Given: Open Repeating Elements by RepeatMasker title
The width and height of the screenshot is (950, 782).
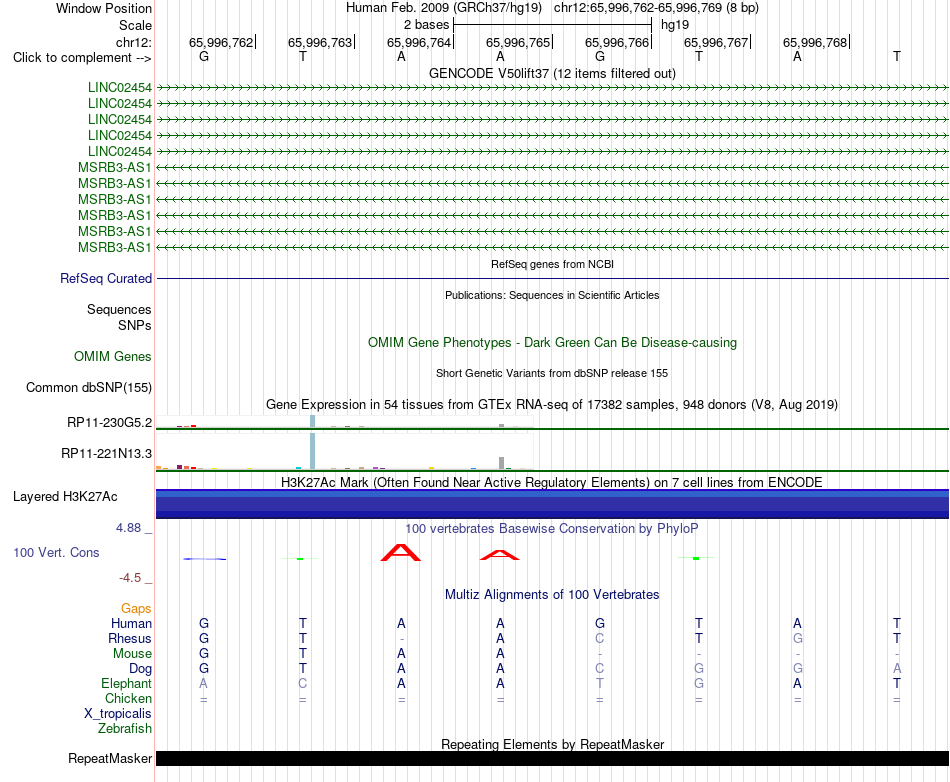Looking at the screenshot, I should (552, 744).
